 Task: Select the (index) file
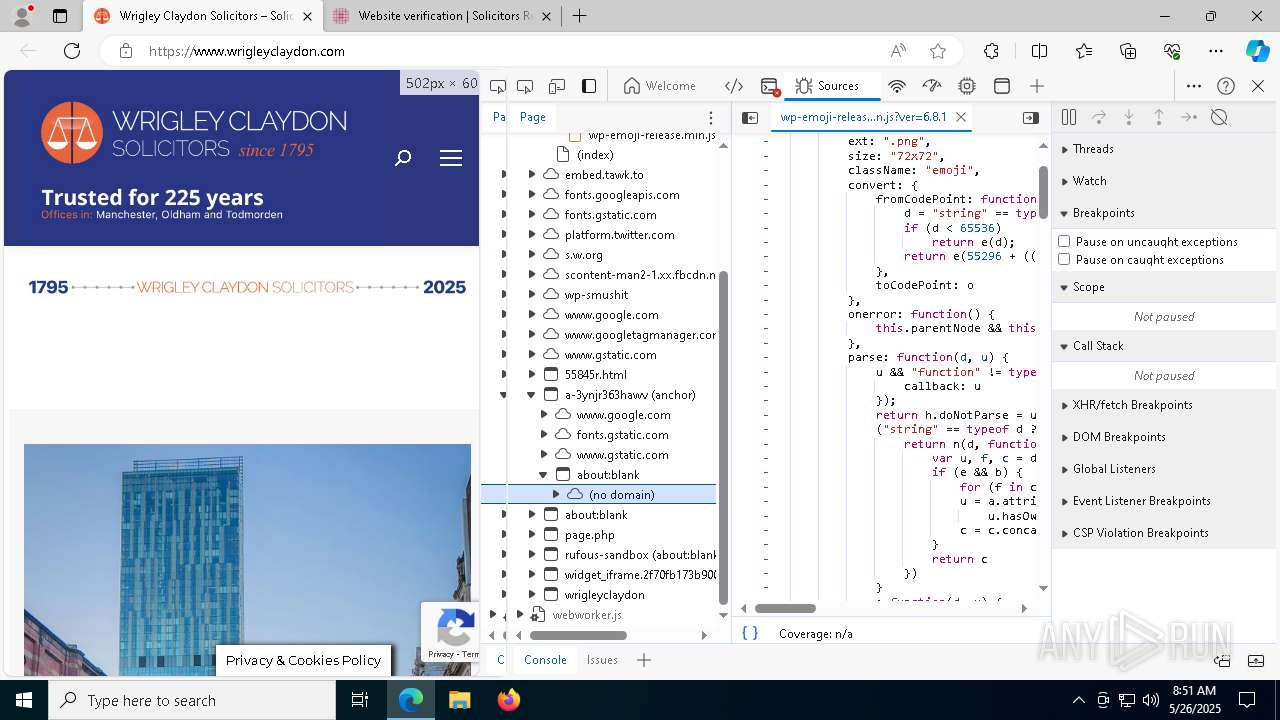click(x=595, y=155)
